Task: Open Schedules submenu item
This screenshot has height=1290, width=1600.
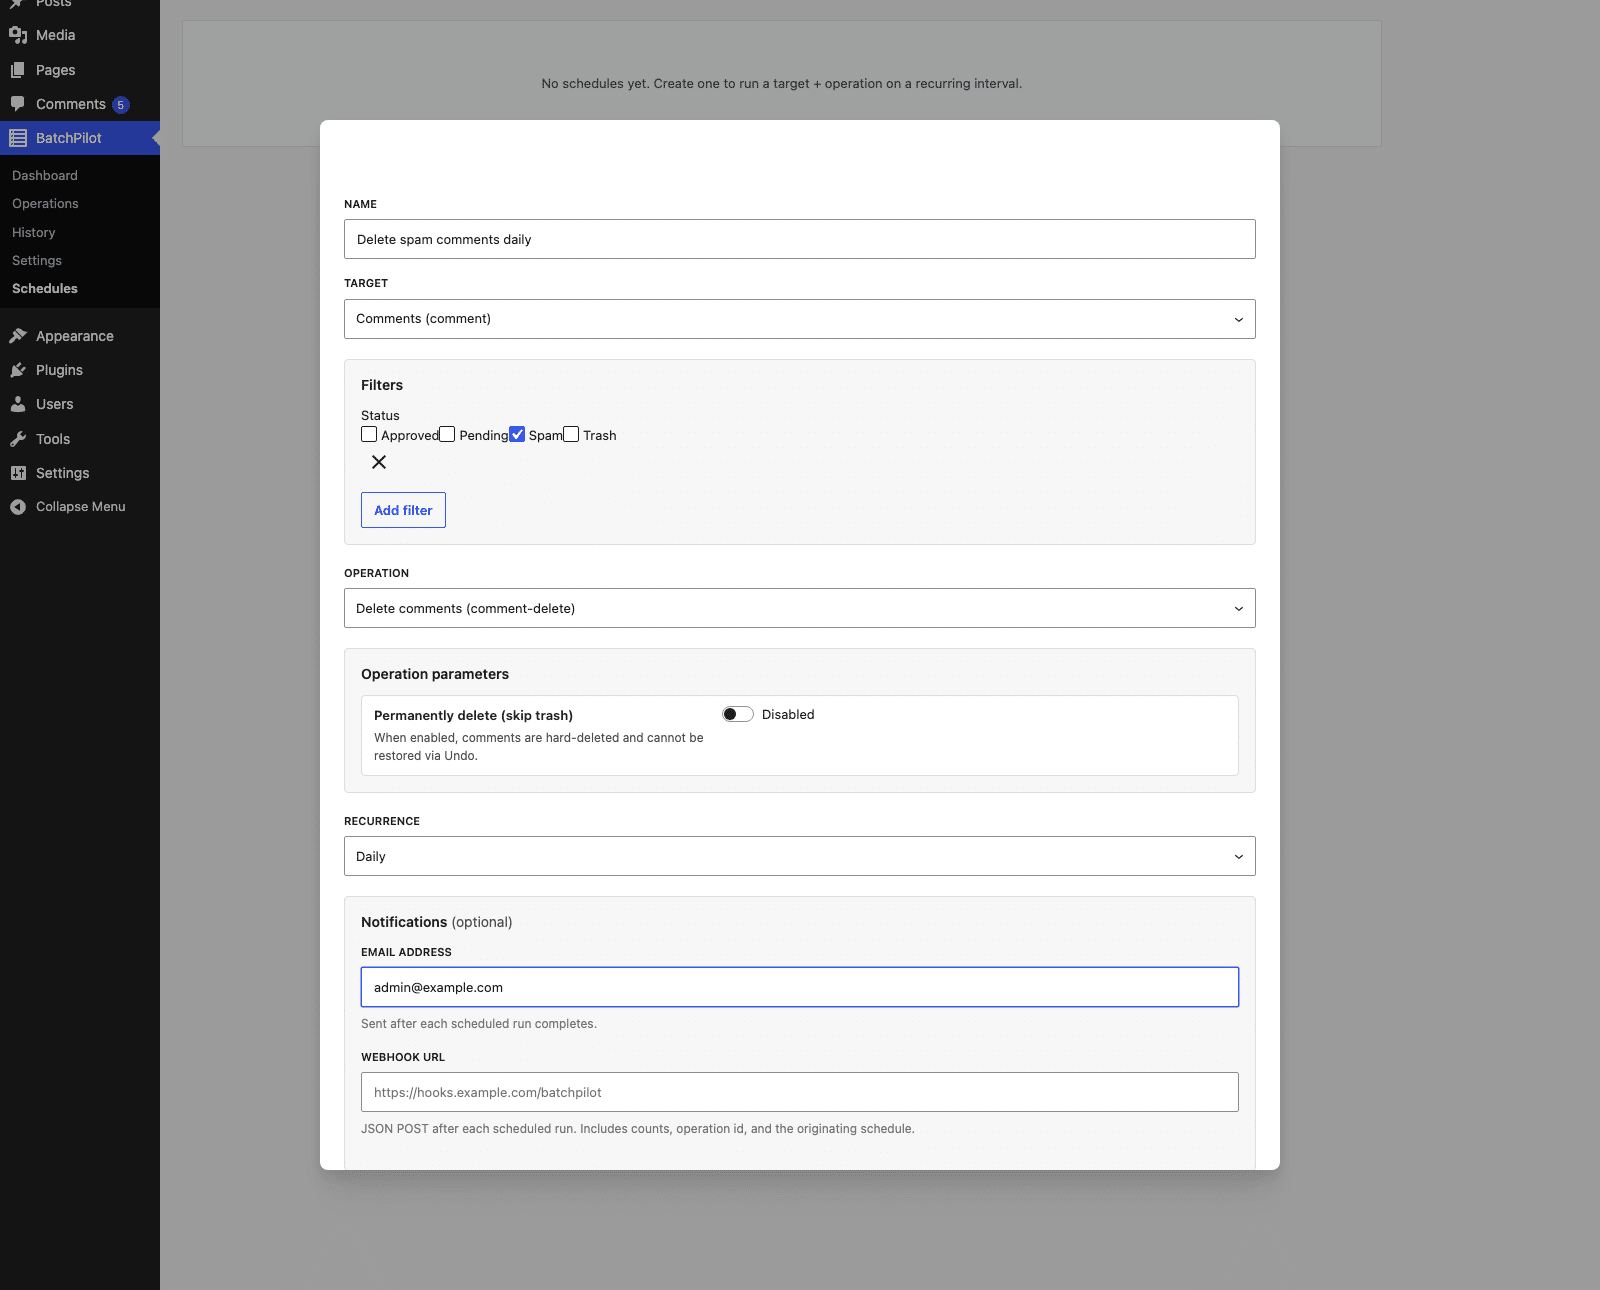Action: (45, 288)
